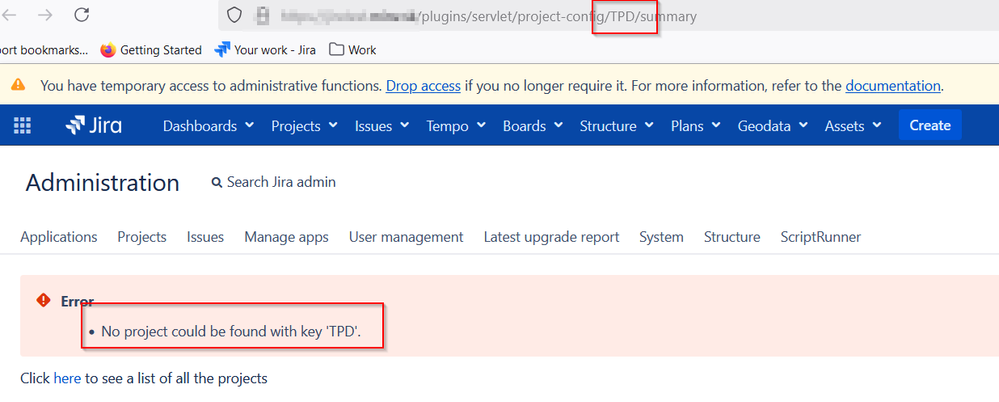Open the Projects admin tab
Viewport: 999px width, 402px height.
pos(142,237)
